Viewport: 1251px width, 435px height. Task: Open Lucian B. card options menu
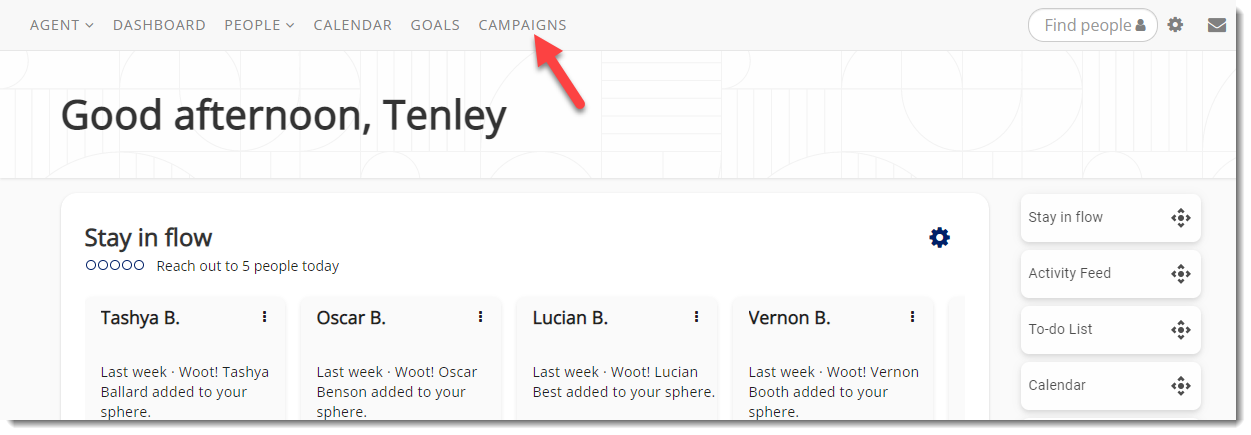coord(696,317)
